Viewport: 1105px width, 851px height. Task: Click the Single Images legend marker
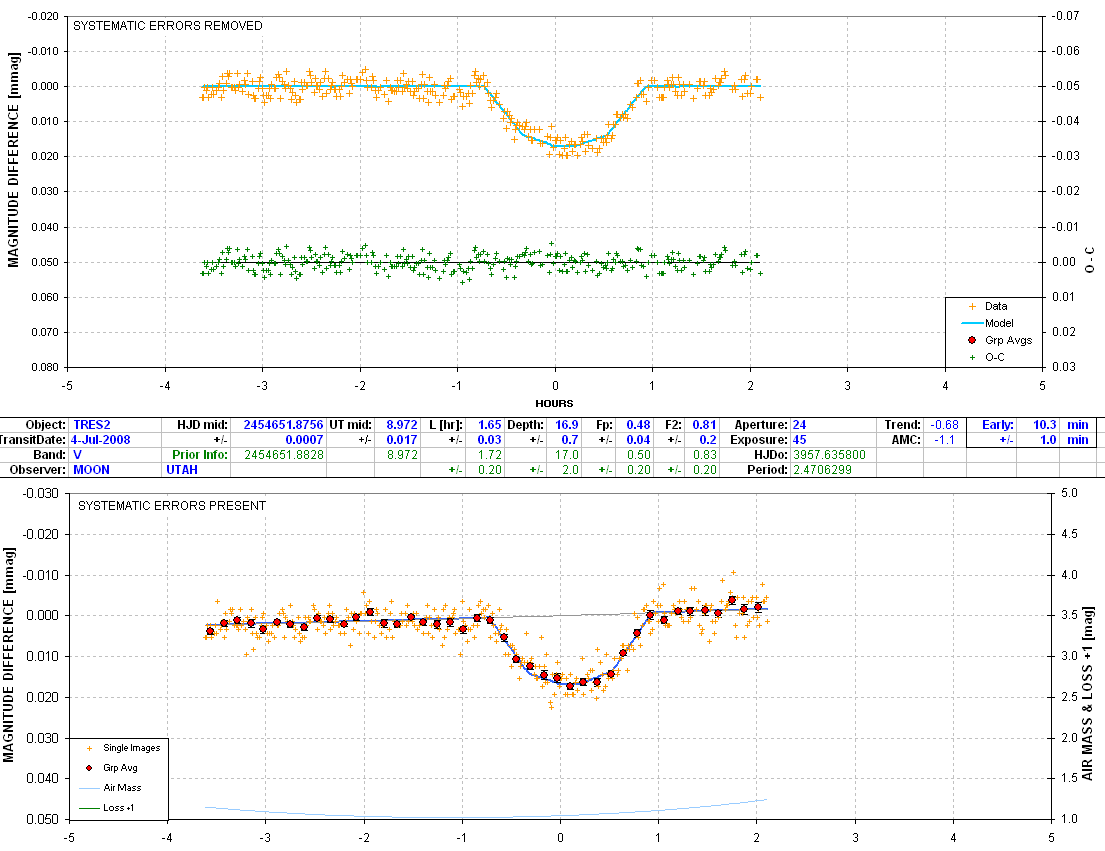point(90,747)
